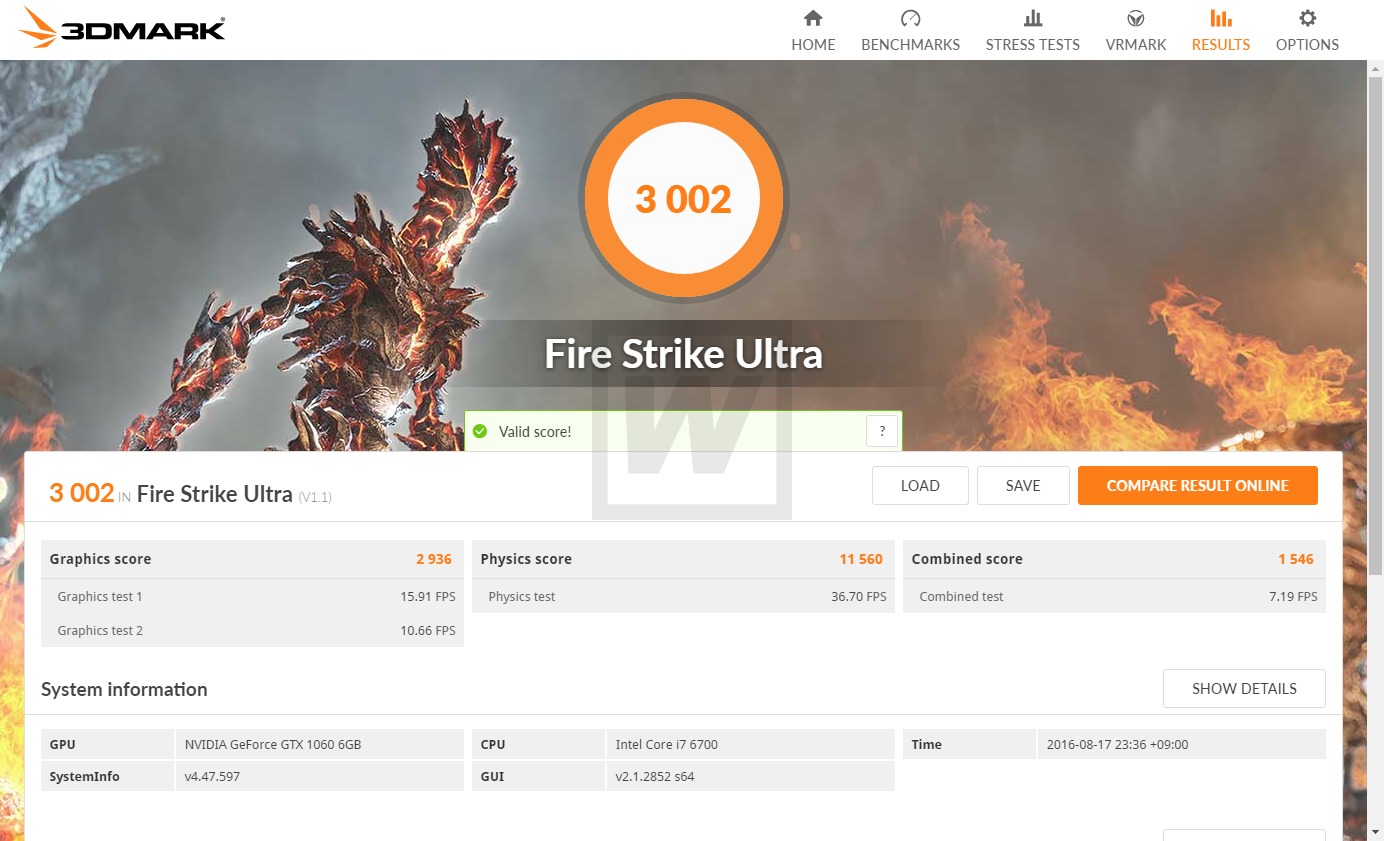Viewport: 1384px width, 841px height.
Task: Open the Options tab
Action: [1307, 31]
